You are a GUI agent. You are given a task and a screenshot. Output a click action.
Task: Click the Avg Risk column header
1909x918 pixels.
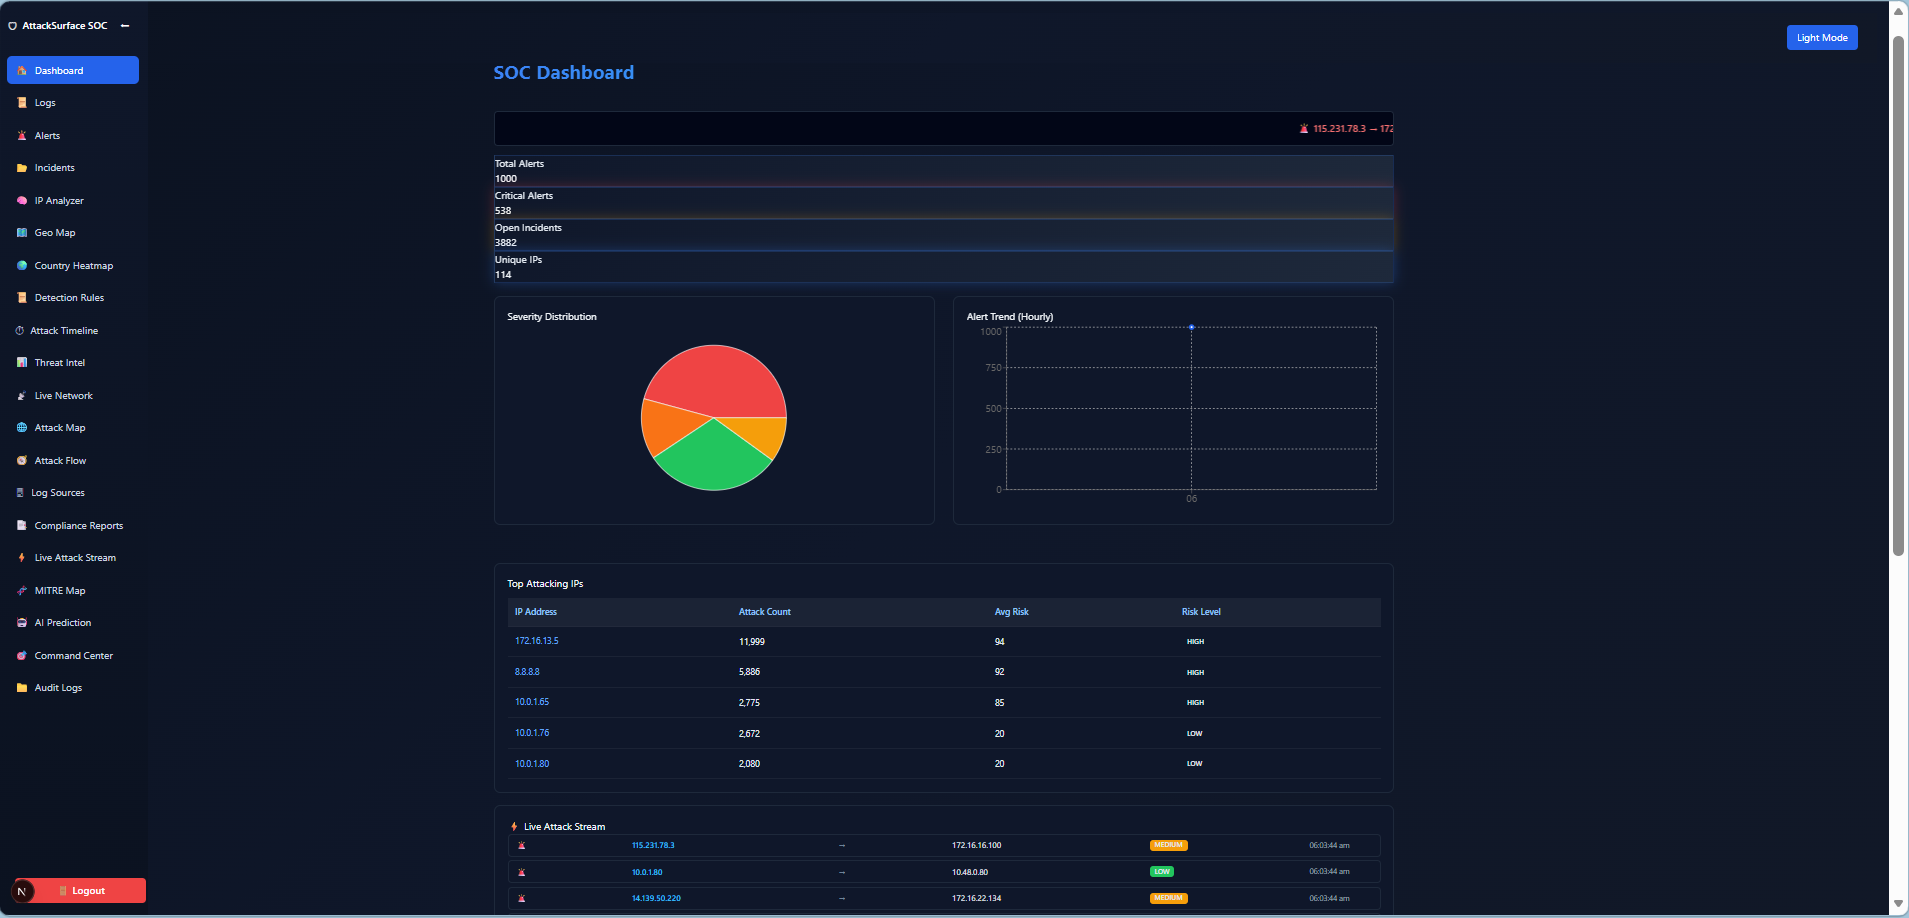point(1011,612)
